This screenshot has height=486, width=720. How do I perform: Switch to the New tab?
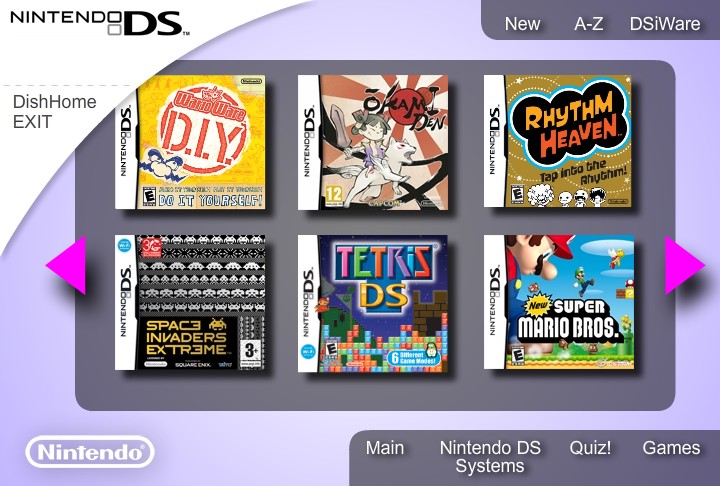click(x=522, y=24)
